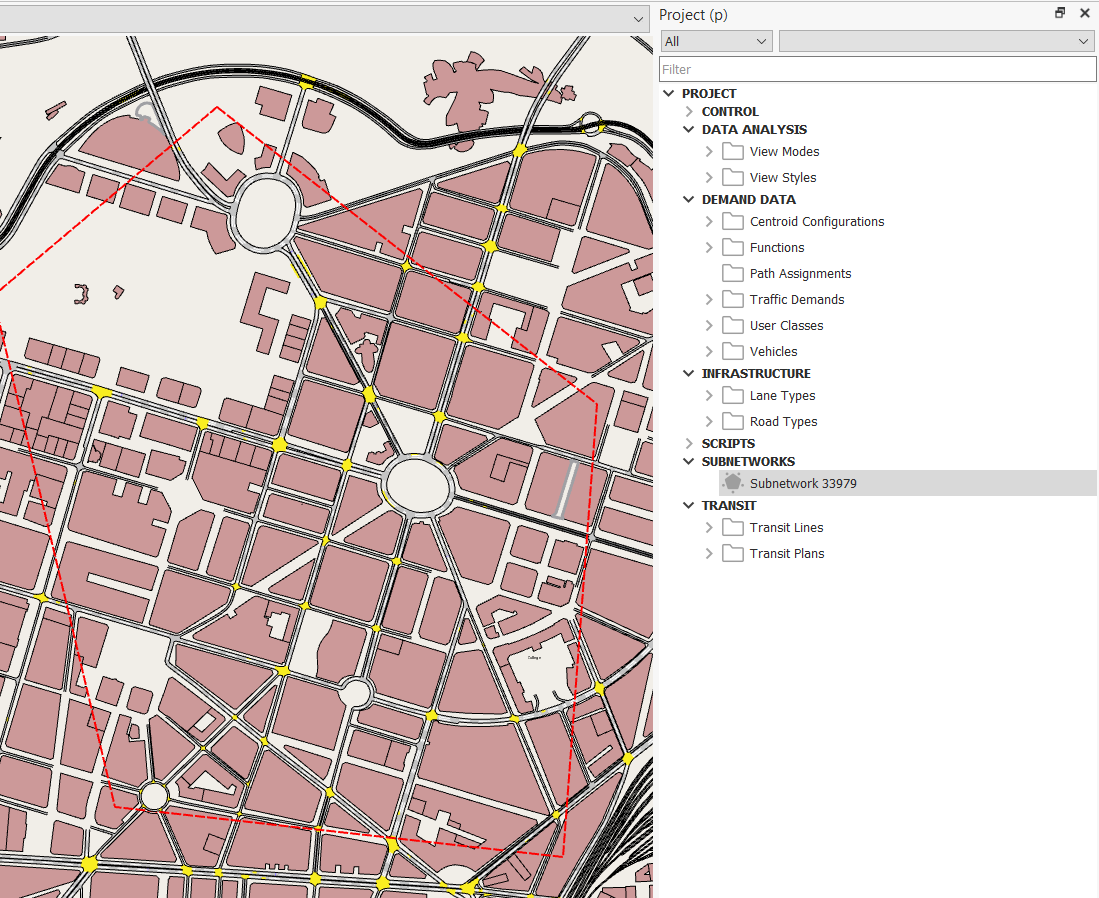This screenshot has width=1099, height=898.
Task: Click inside the Filter text field
Action: 877,69
